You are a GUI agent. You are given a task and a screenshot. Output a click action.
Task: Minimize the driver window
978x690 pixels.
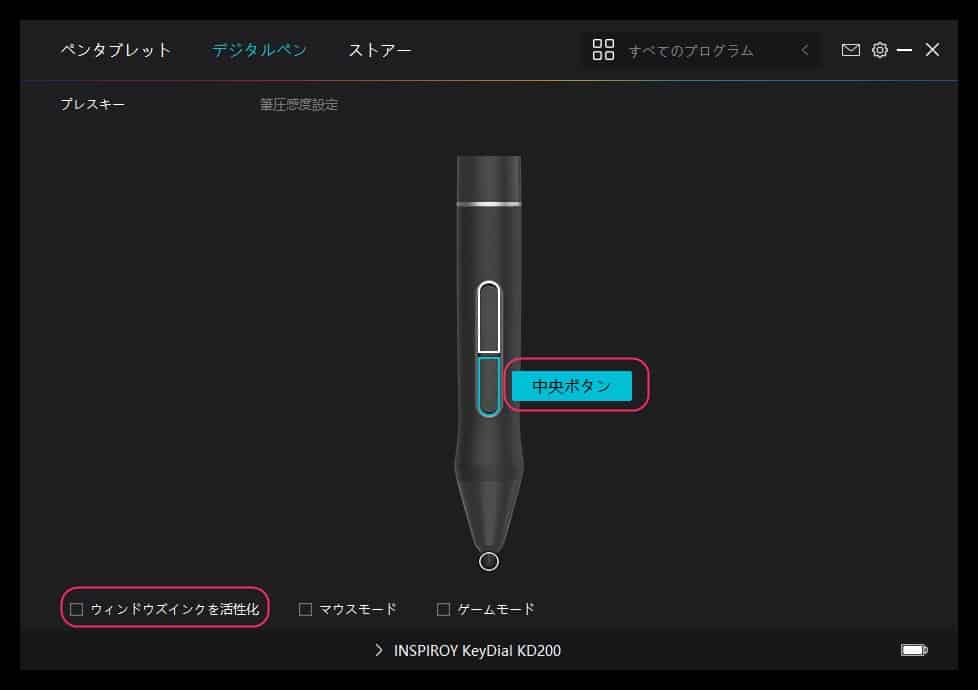(904, 50)
